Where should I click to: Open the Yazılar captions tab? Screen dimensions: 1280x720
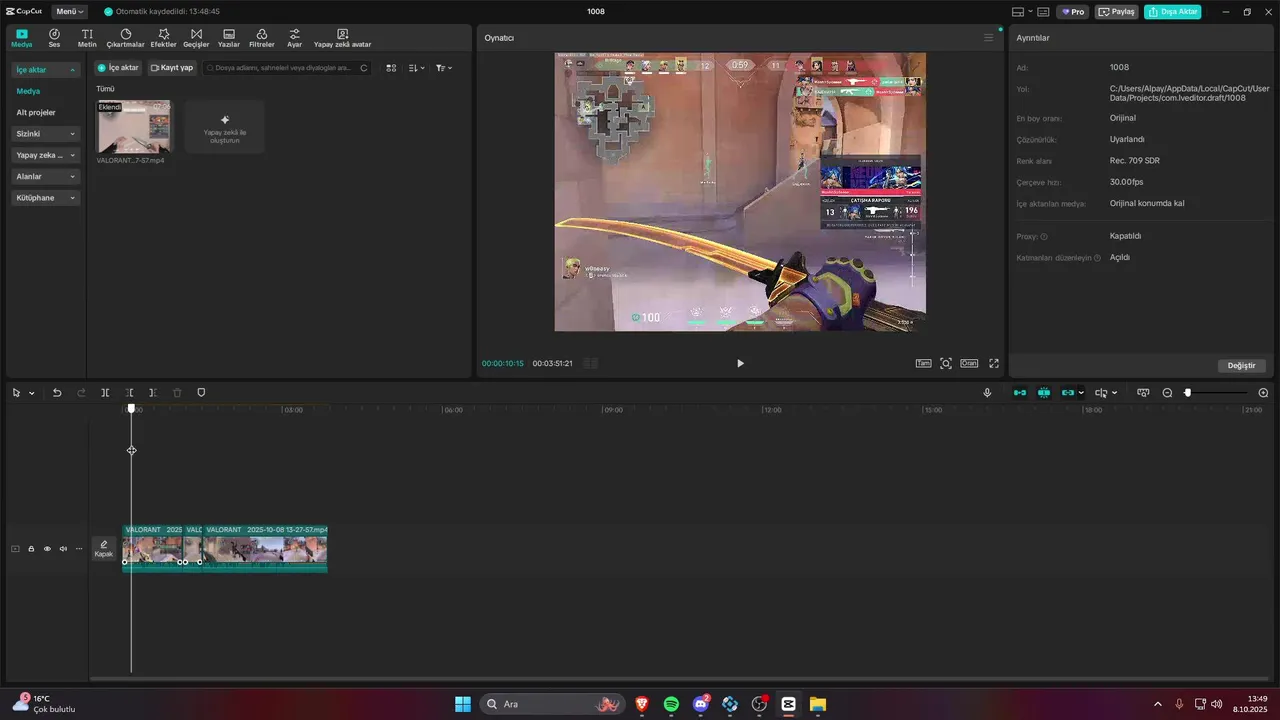229,38
